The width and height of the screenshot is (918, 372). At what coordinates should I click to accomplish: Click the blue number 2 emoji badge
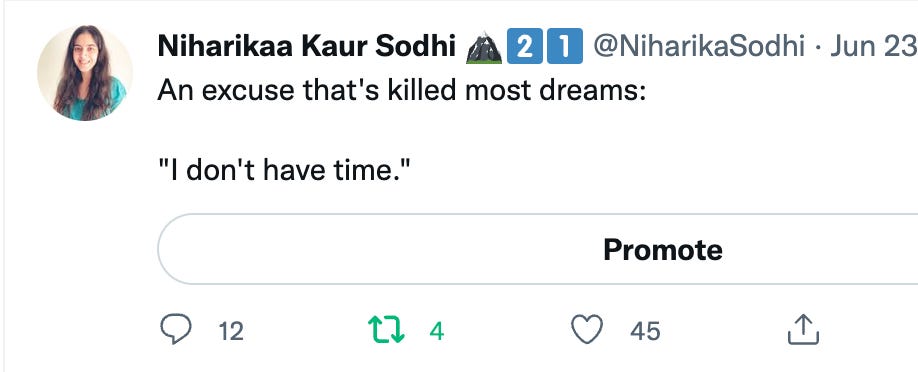tap(525, 46)
